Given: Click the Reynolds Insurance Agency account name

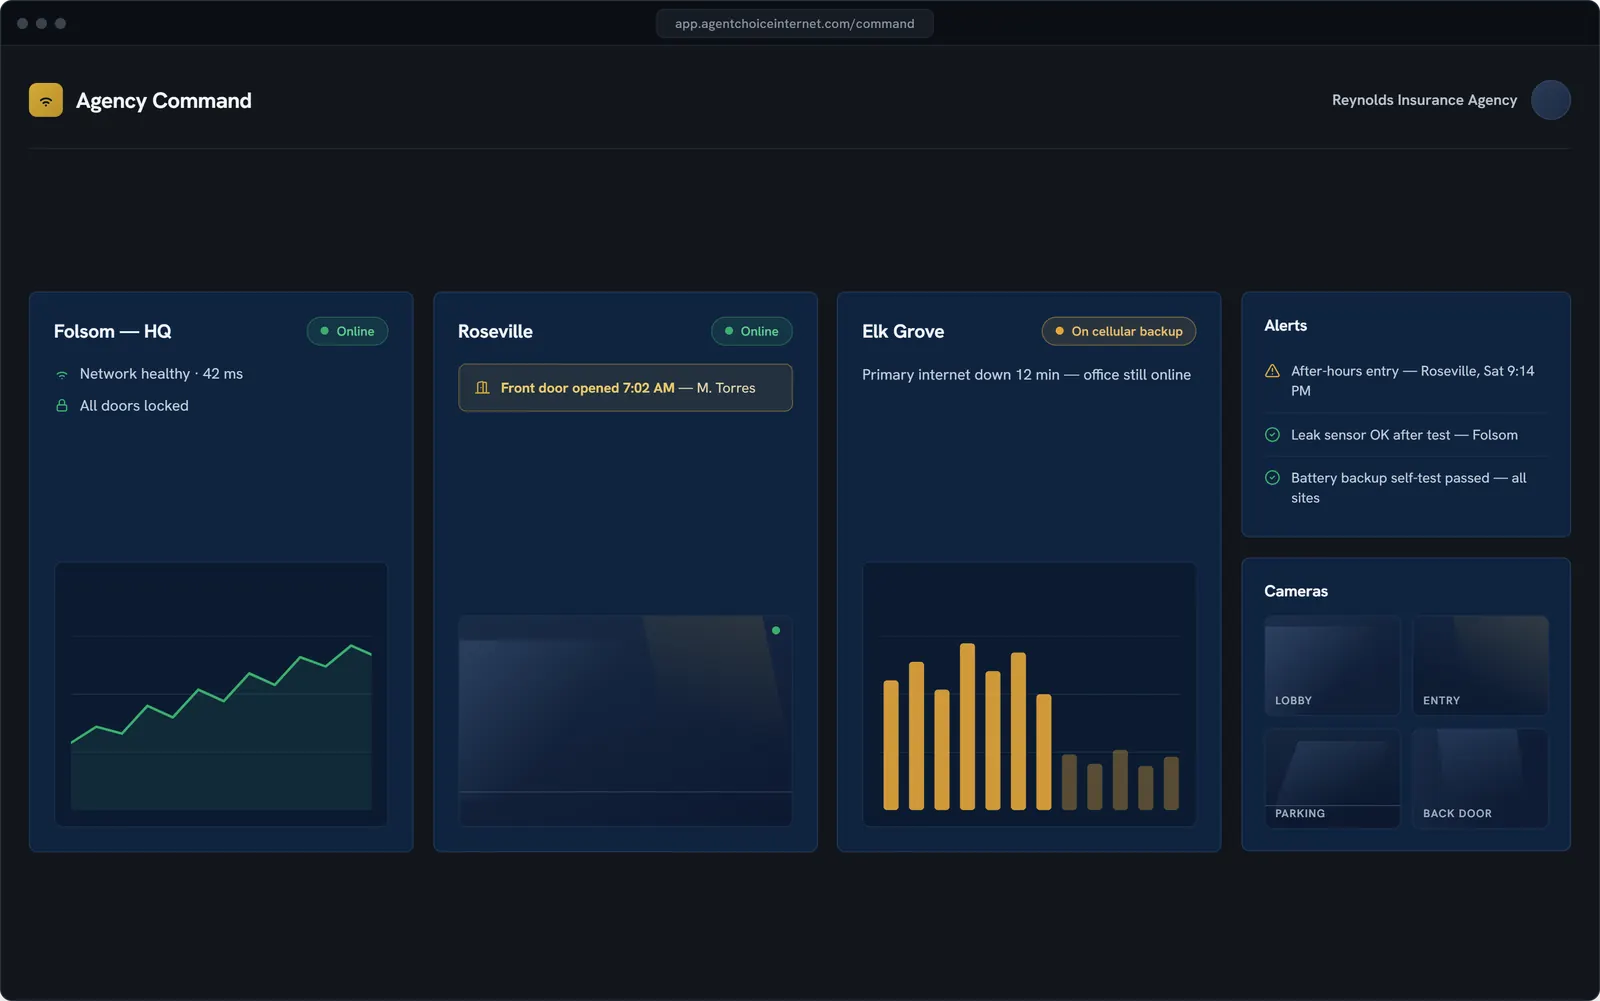Looking at the screenshot, I should 1424,100.
